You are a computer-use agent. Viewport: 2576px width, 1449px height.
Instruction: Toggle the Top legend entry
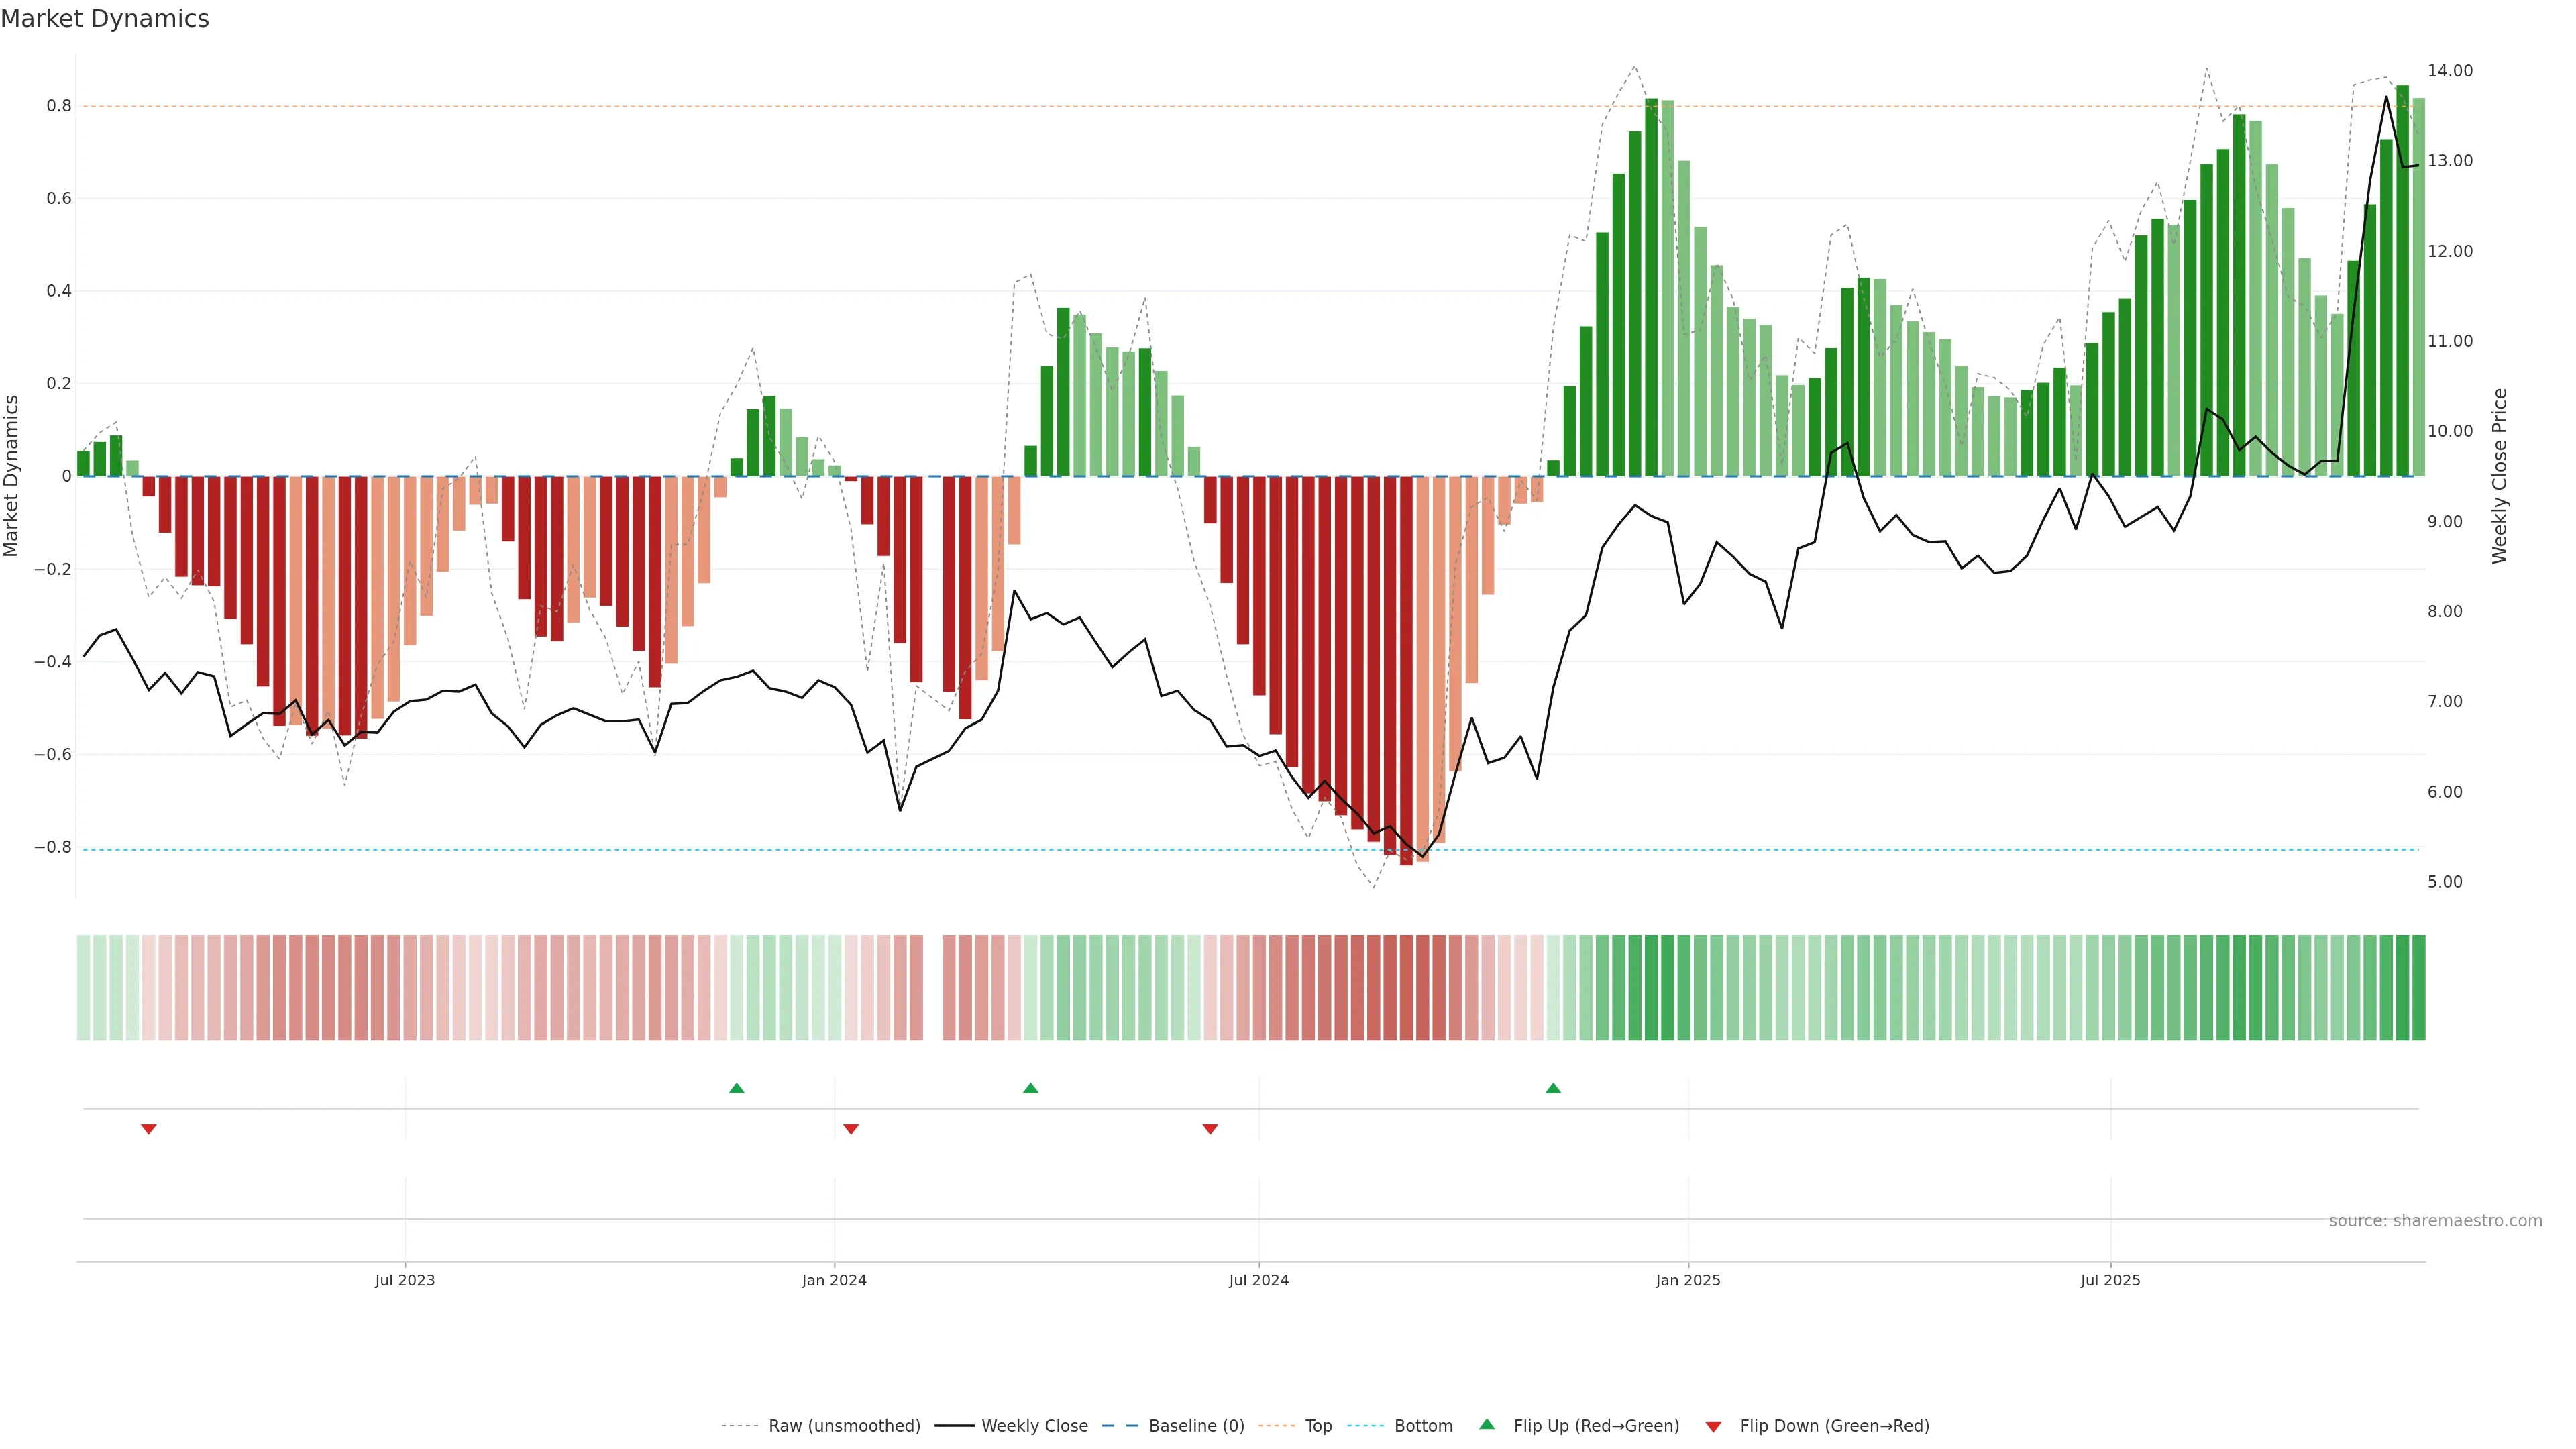pyautogui.click(x=1318, y=1426)
